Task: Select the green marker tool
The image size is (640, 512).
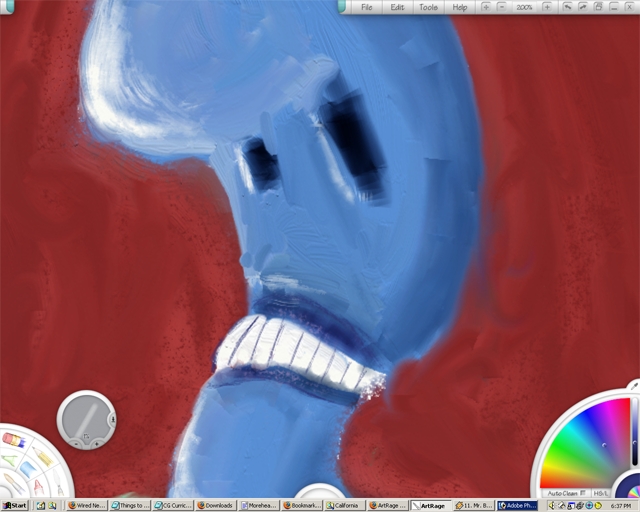Action: click(10, 460)
